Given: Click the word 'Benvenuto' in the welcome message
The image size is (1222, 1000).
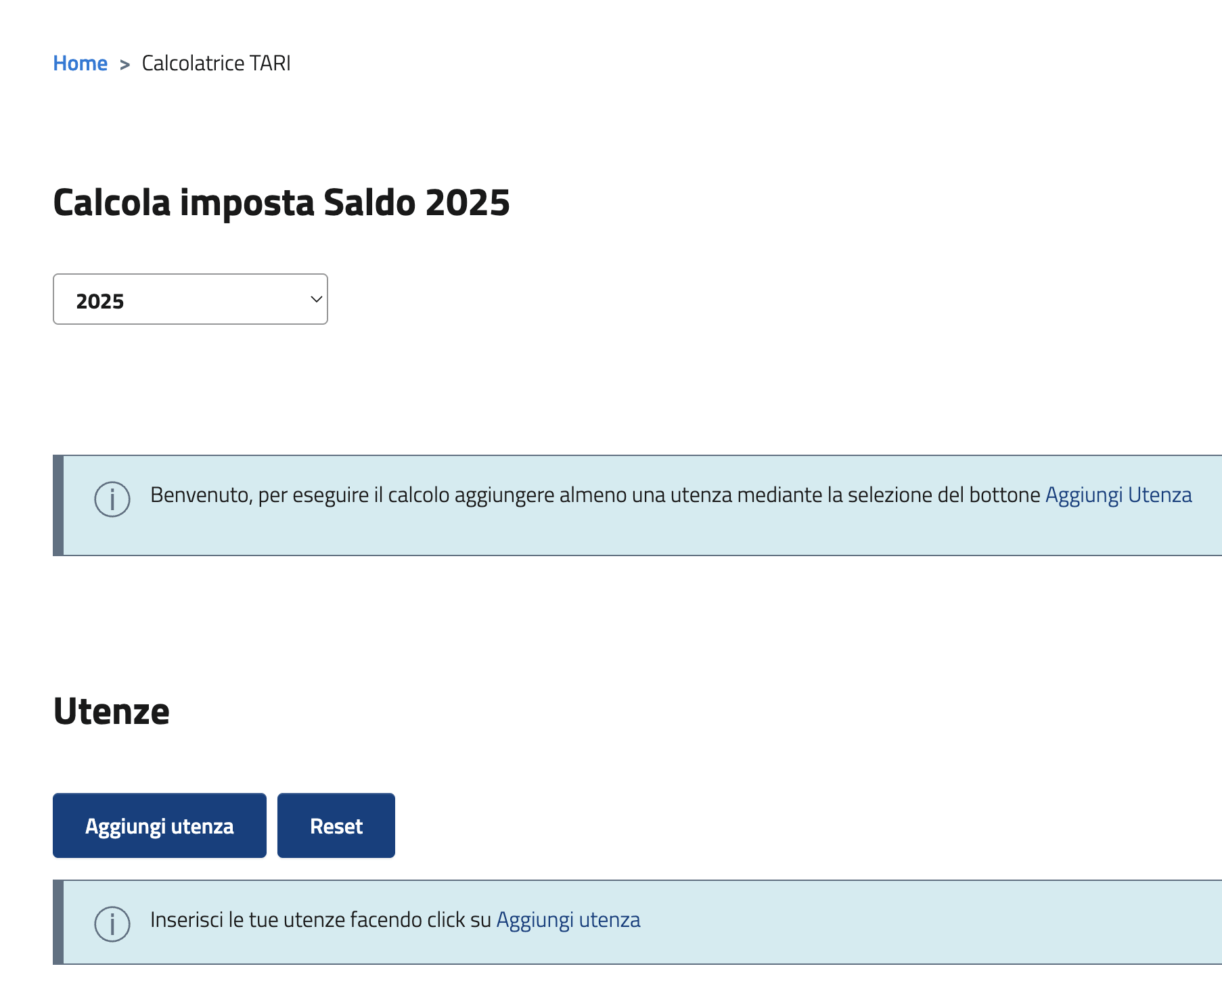Looking at the screenshot, I should tap(199, 495).
